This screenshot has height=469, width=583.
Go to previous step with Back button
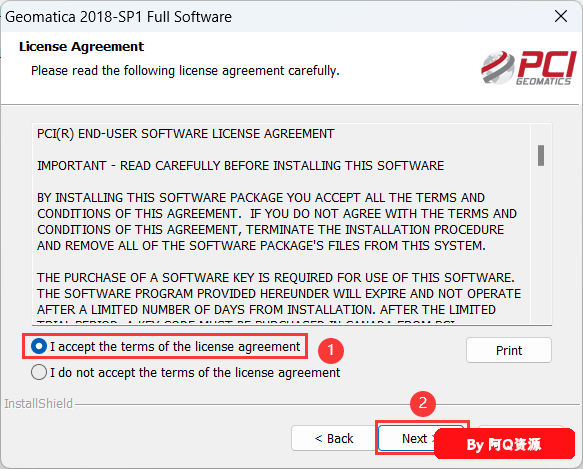pos(334,439)
